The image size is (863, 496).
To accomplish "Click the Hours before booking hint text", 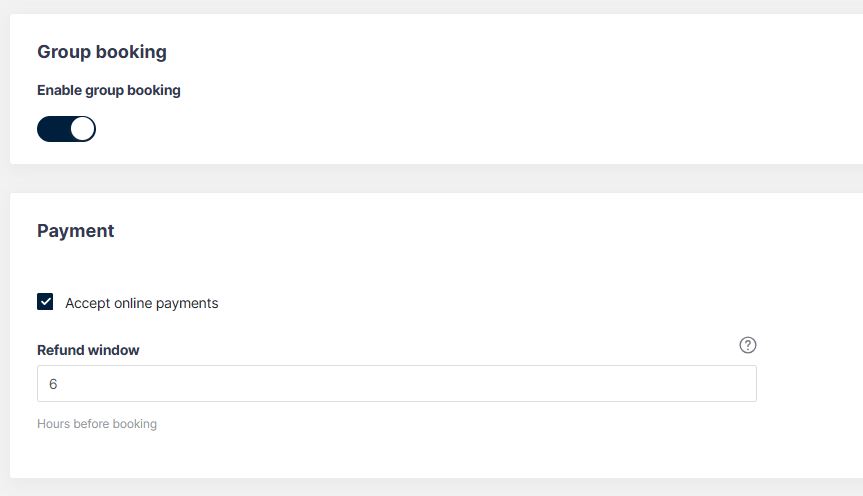I will coord(97,424).
